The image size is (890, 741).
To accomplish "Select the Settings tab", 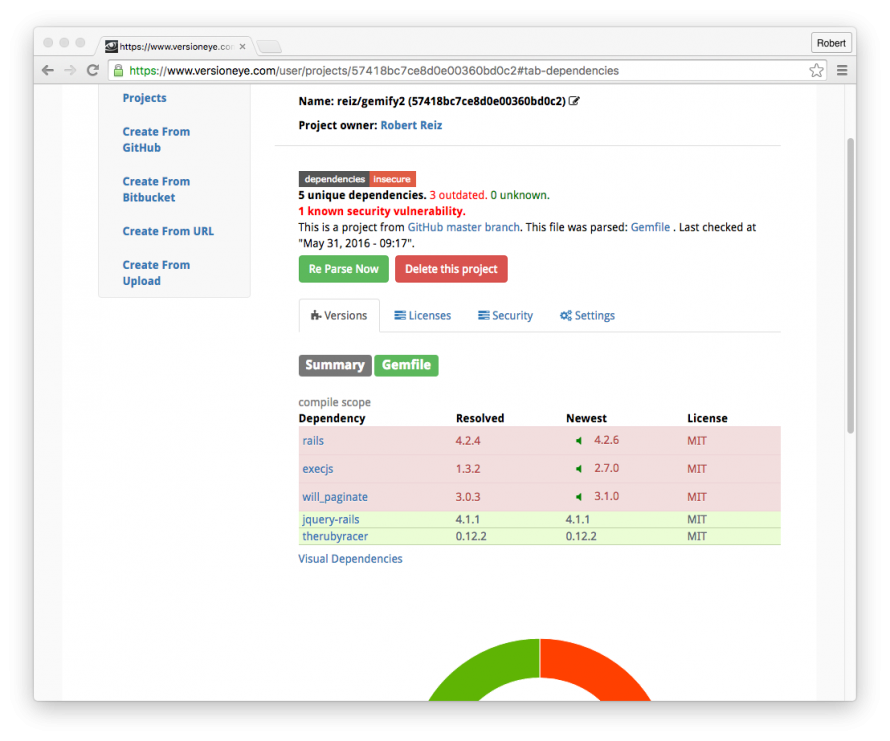I will (587, 316).
